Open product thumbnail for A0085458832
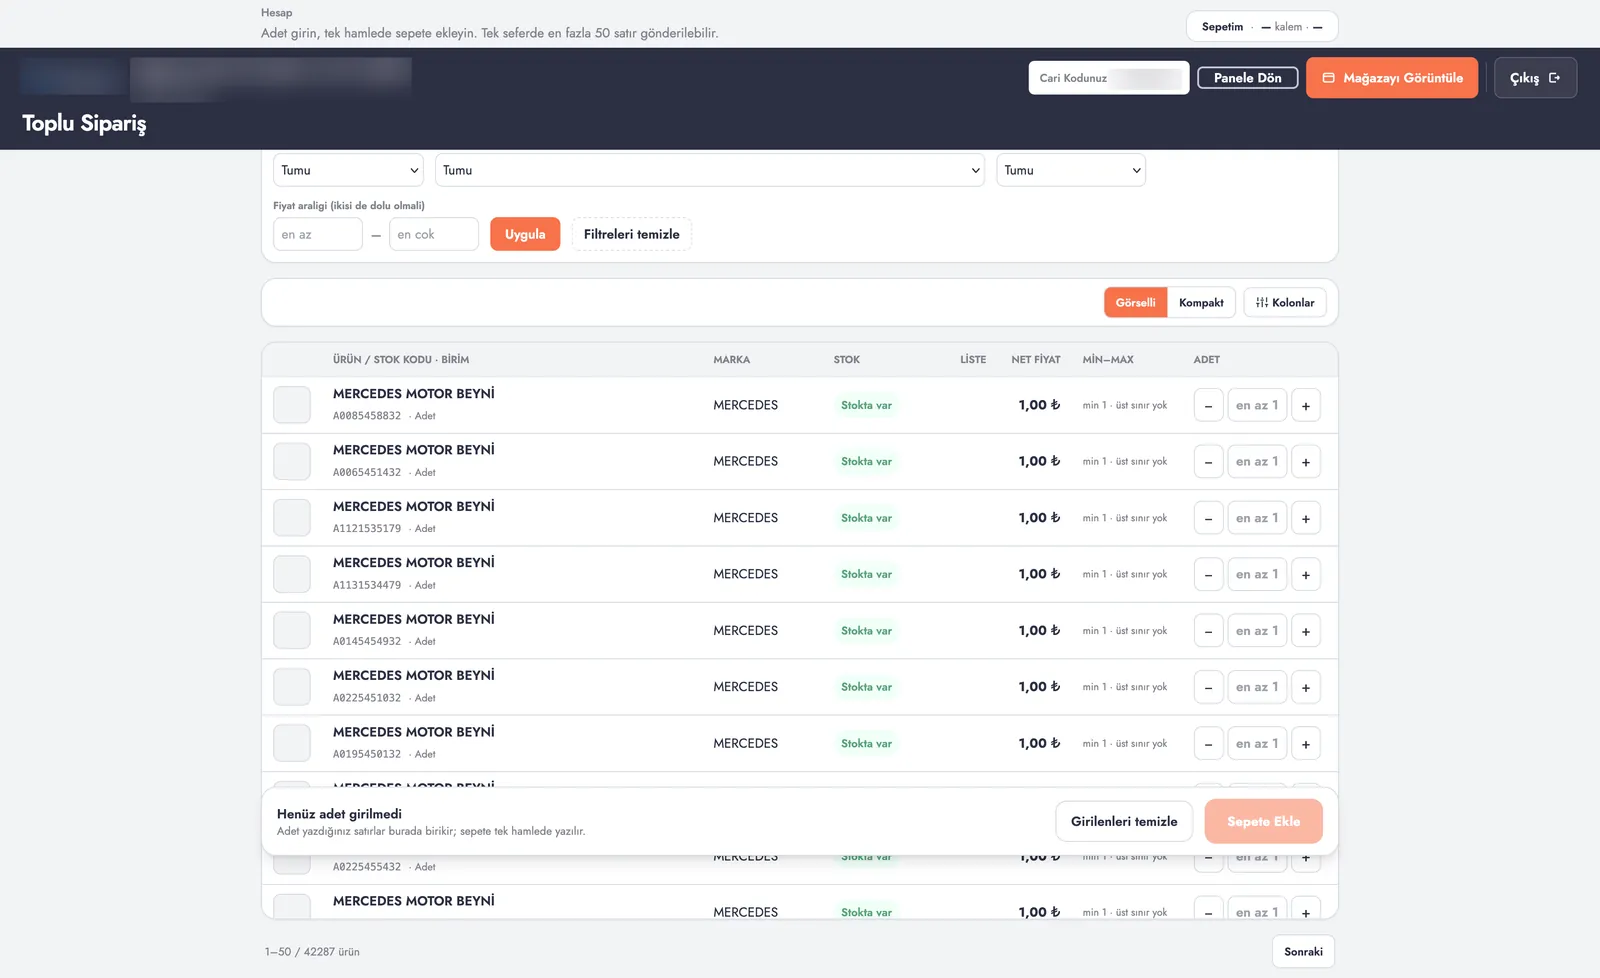Viewport: 1600px width, 978px height. pos(292,405)
